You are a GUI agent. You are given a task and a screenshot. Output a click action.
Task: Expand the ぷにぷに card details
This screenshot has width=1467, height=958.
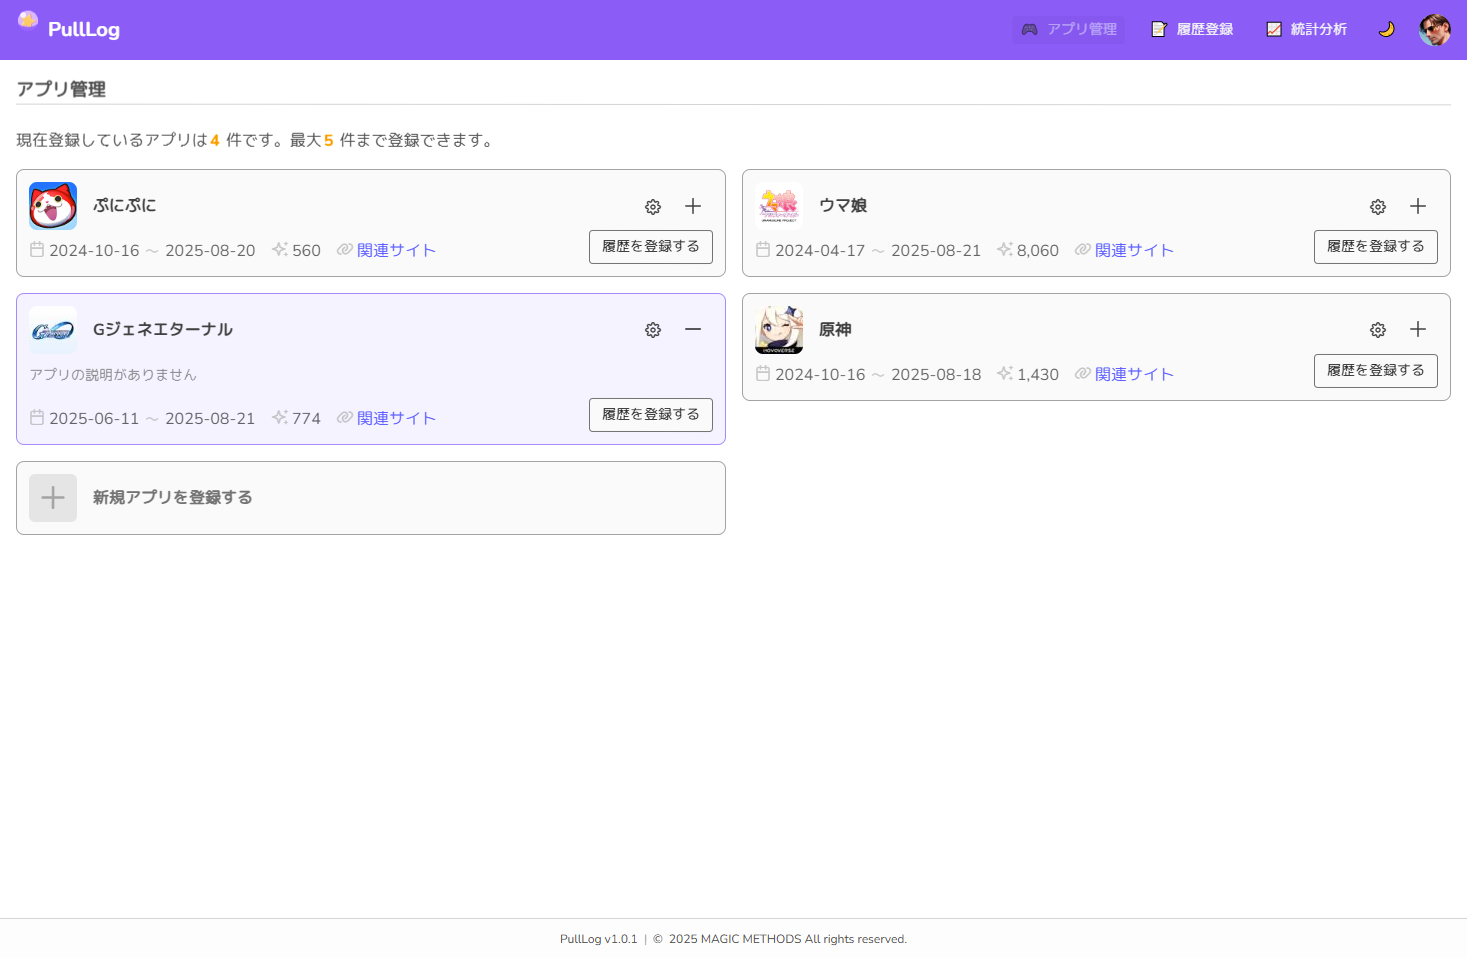coord(693,206)
